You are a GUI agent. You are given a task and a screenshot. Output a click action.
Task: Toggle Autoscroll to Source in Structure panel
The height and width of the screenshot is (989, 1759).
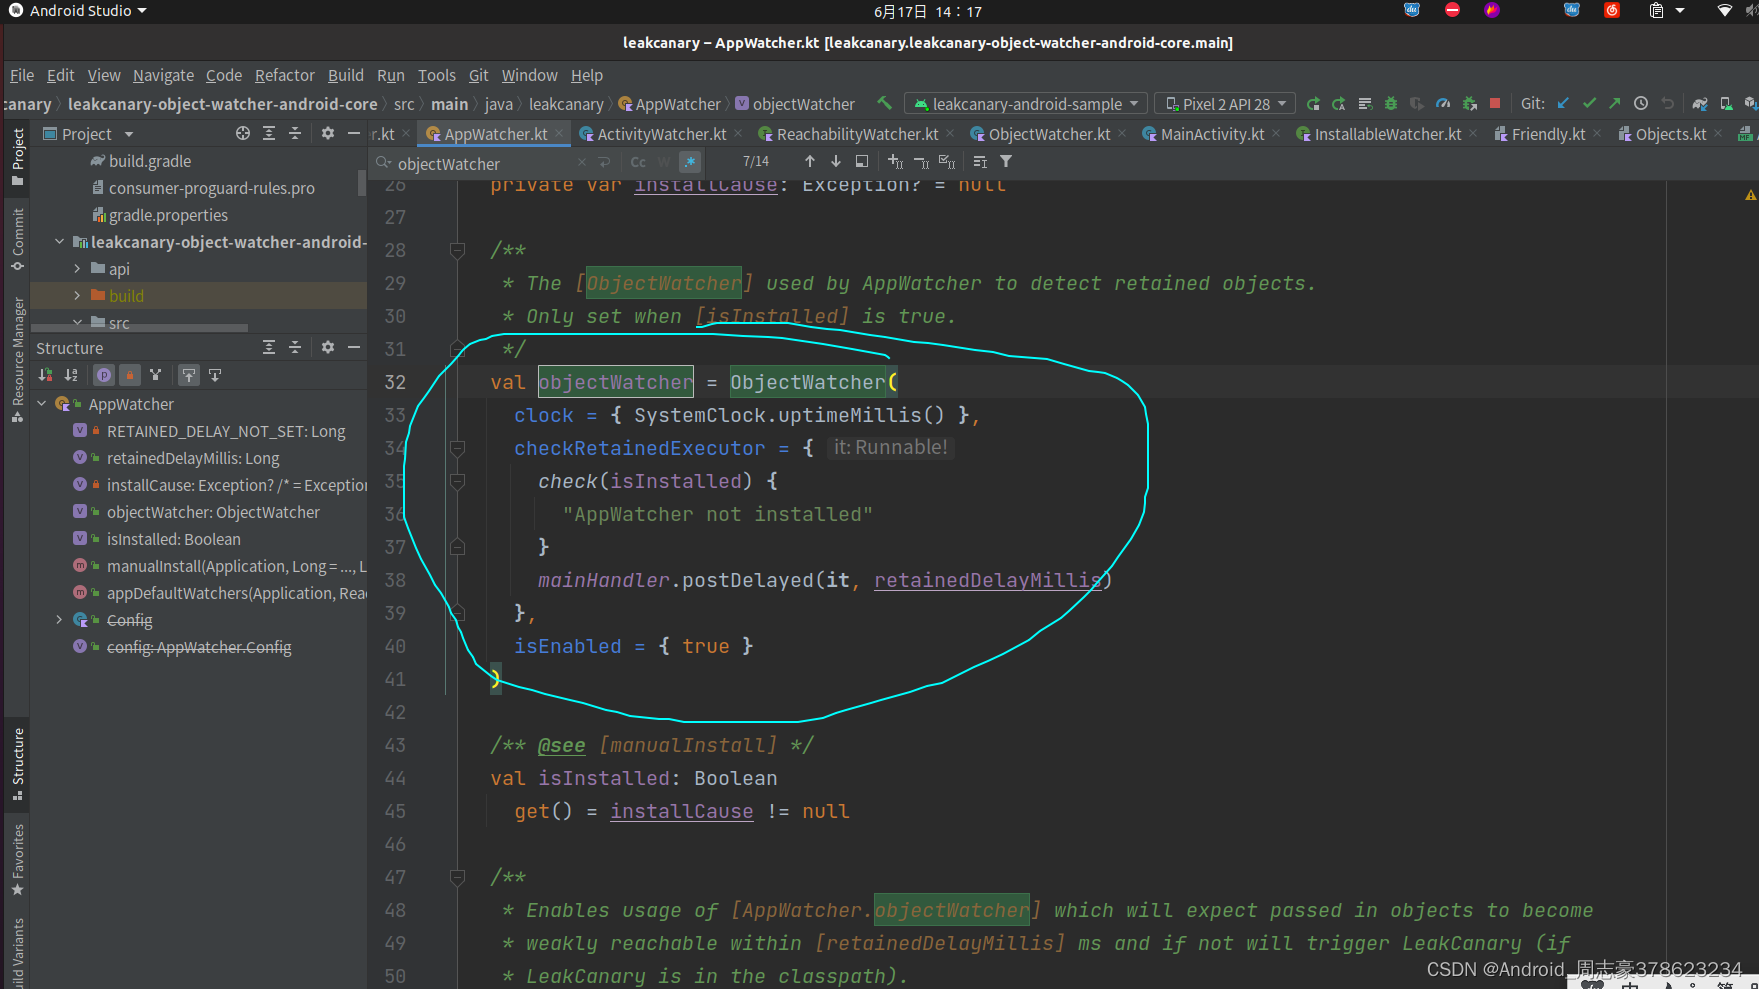[x=189, y=375]
